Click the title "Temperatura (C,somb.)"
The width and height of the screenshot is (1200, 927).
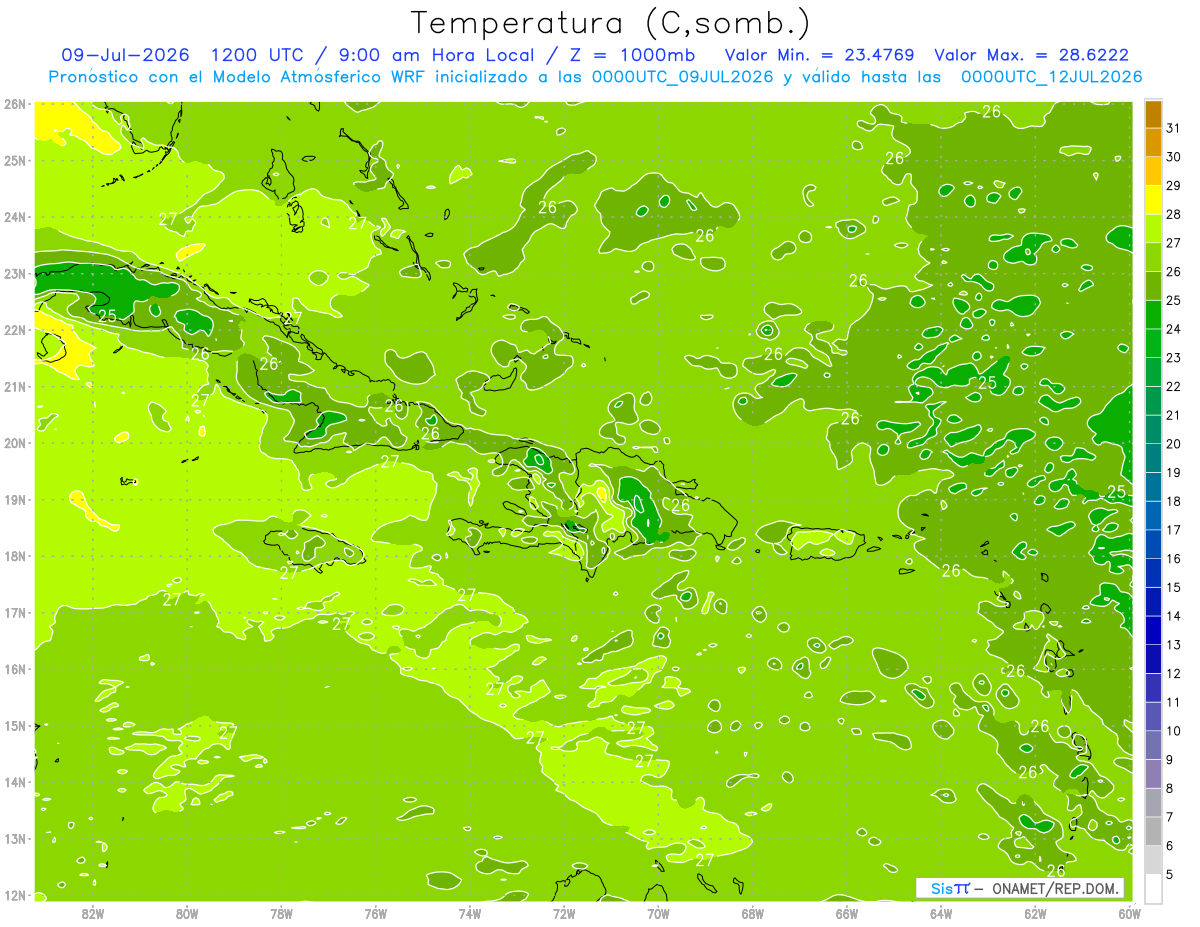pyautogui.click(x=611, y=23)
